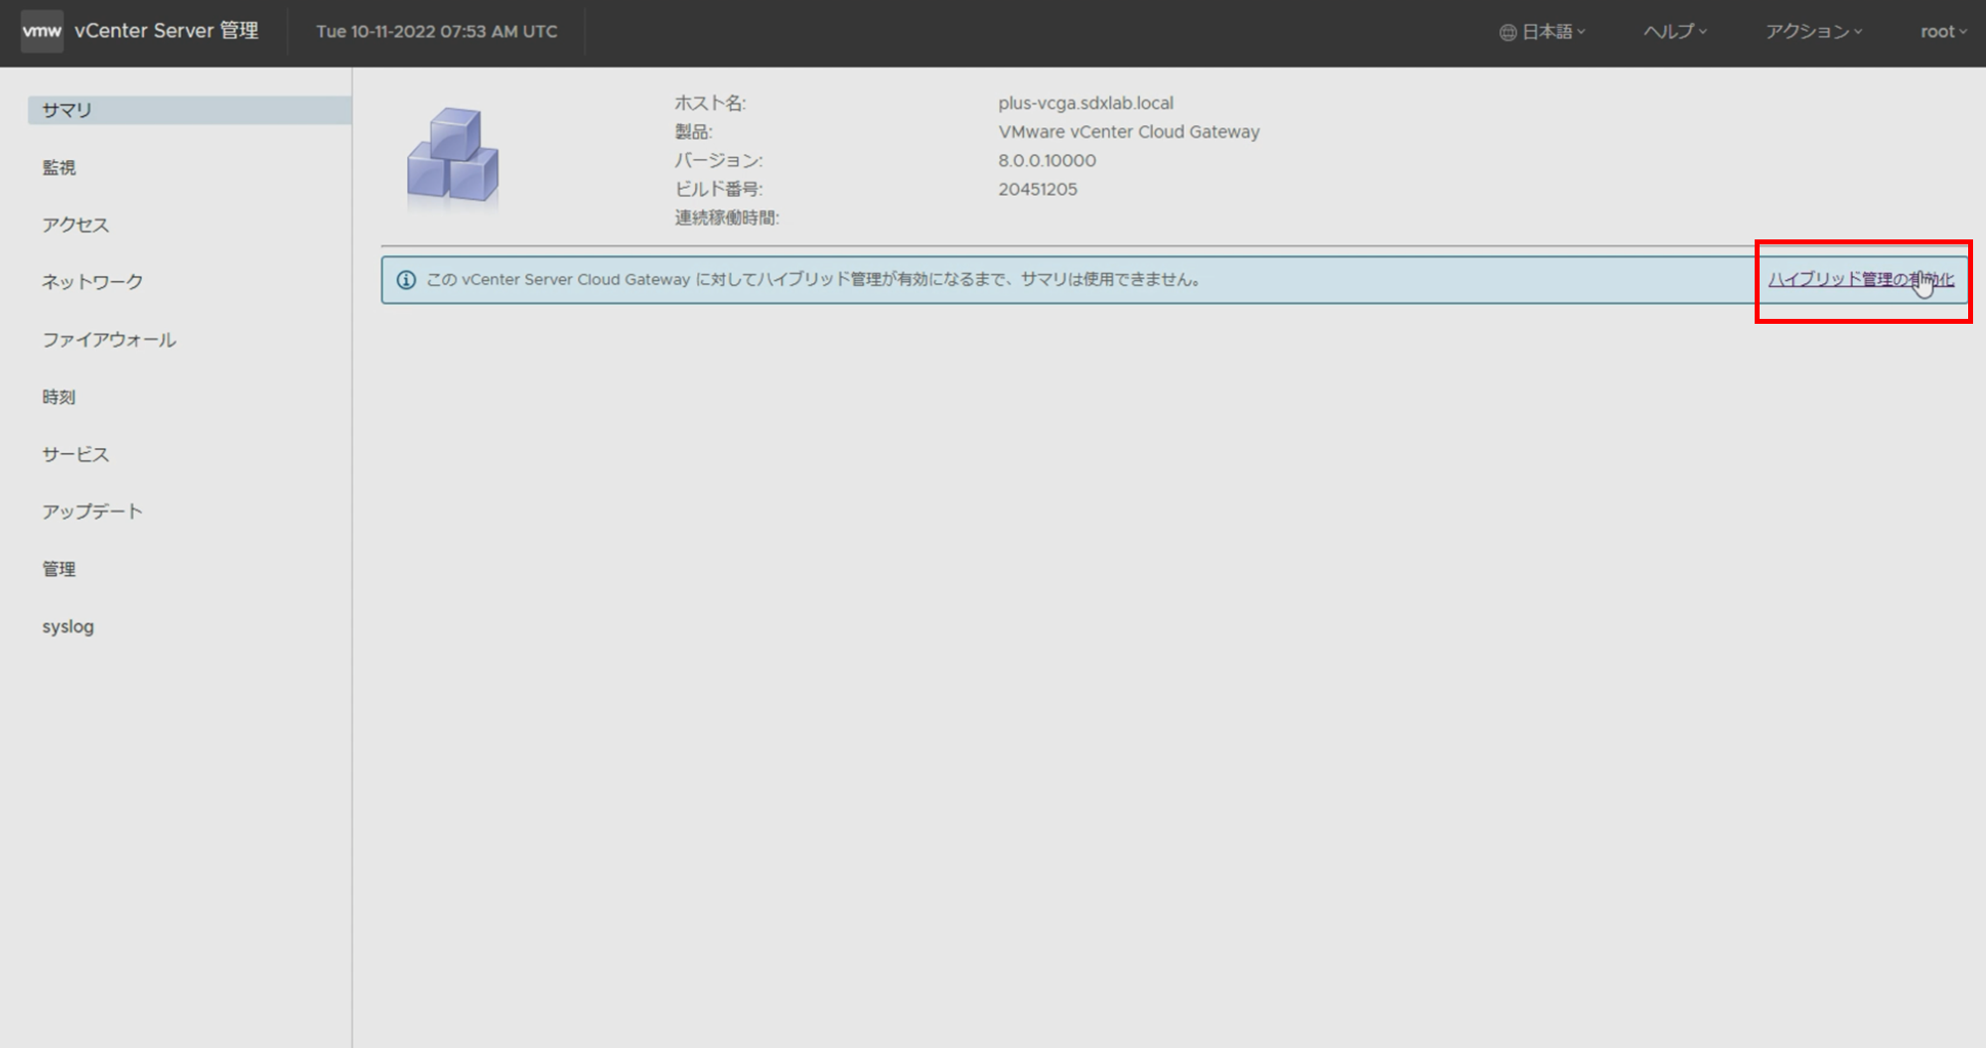This screenshot has width=1986, height=1048.
Task: Open the アップデート page
Action: click(92, 511)
